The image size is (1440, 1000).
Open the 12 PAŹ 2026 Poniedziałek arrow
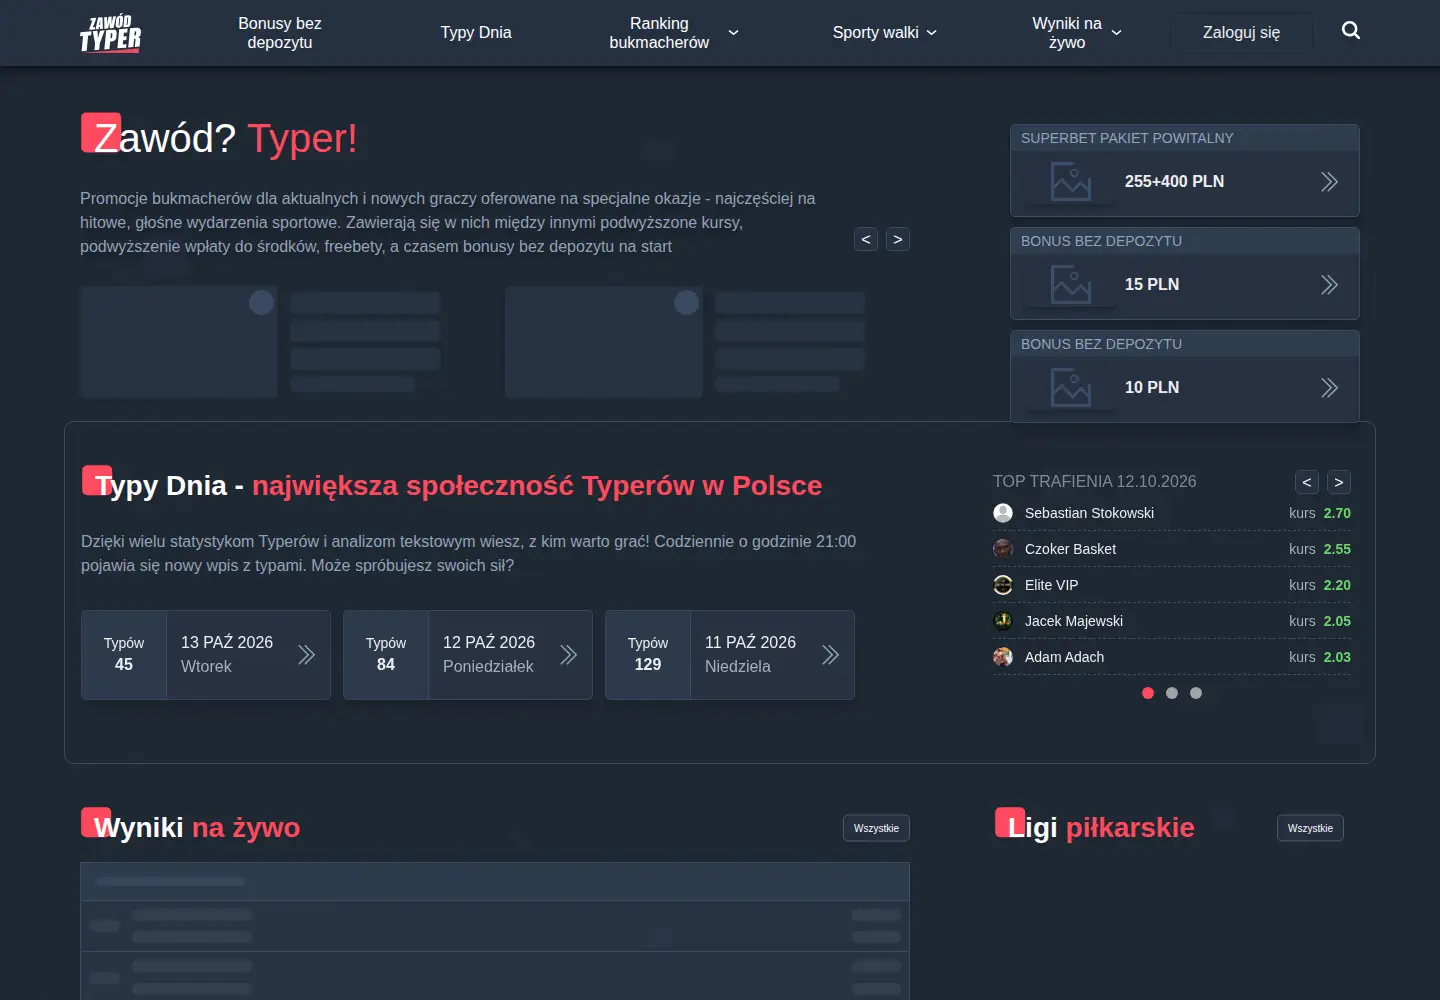pos(569,655)
